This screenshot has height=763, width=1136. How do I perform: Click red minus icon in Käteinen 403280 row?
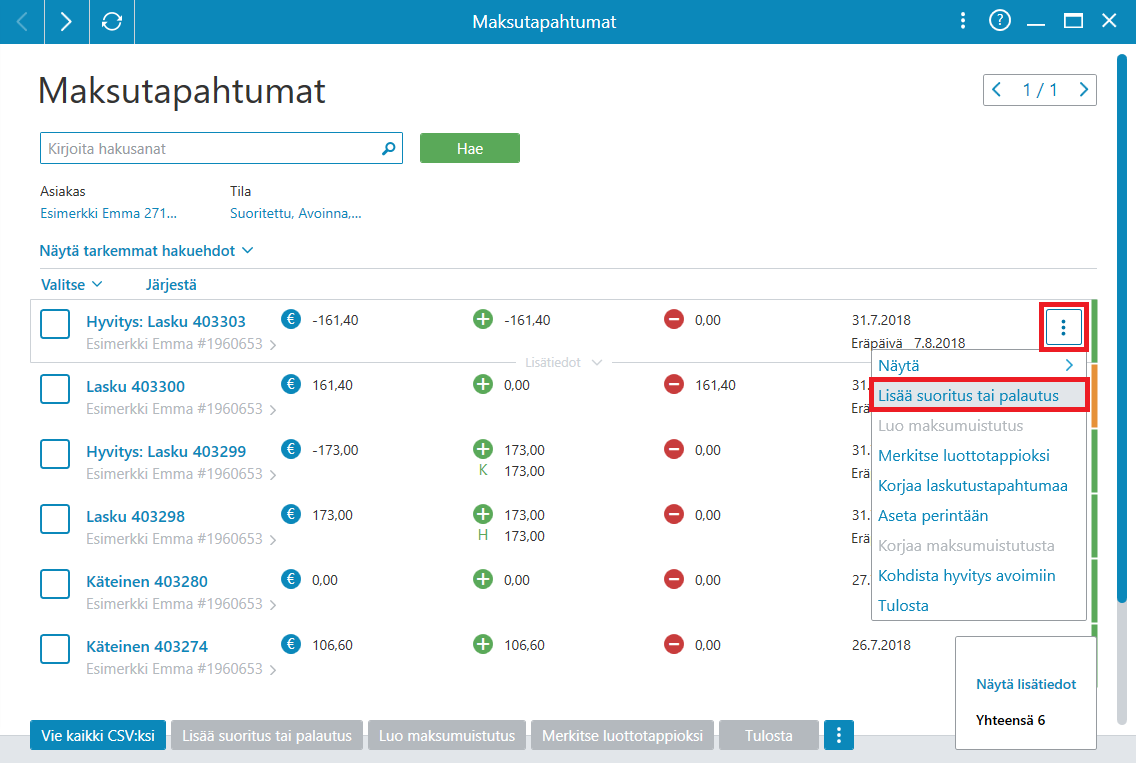click(674, 579)
